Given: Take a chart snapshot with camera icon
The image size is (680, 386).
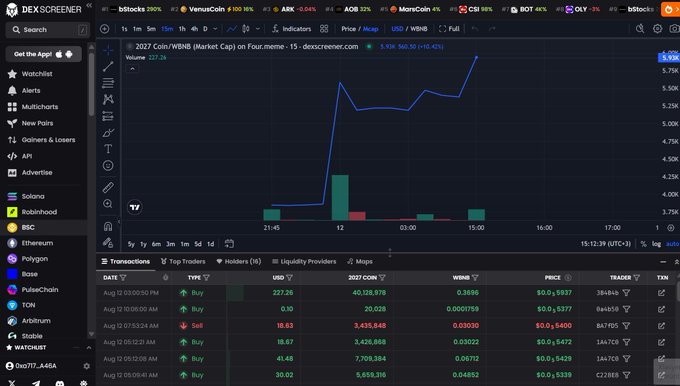Looking at the screenshot, I should [x=674, y=29].
